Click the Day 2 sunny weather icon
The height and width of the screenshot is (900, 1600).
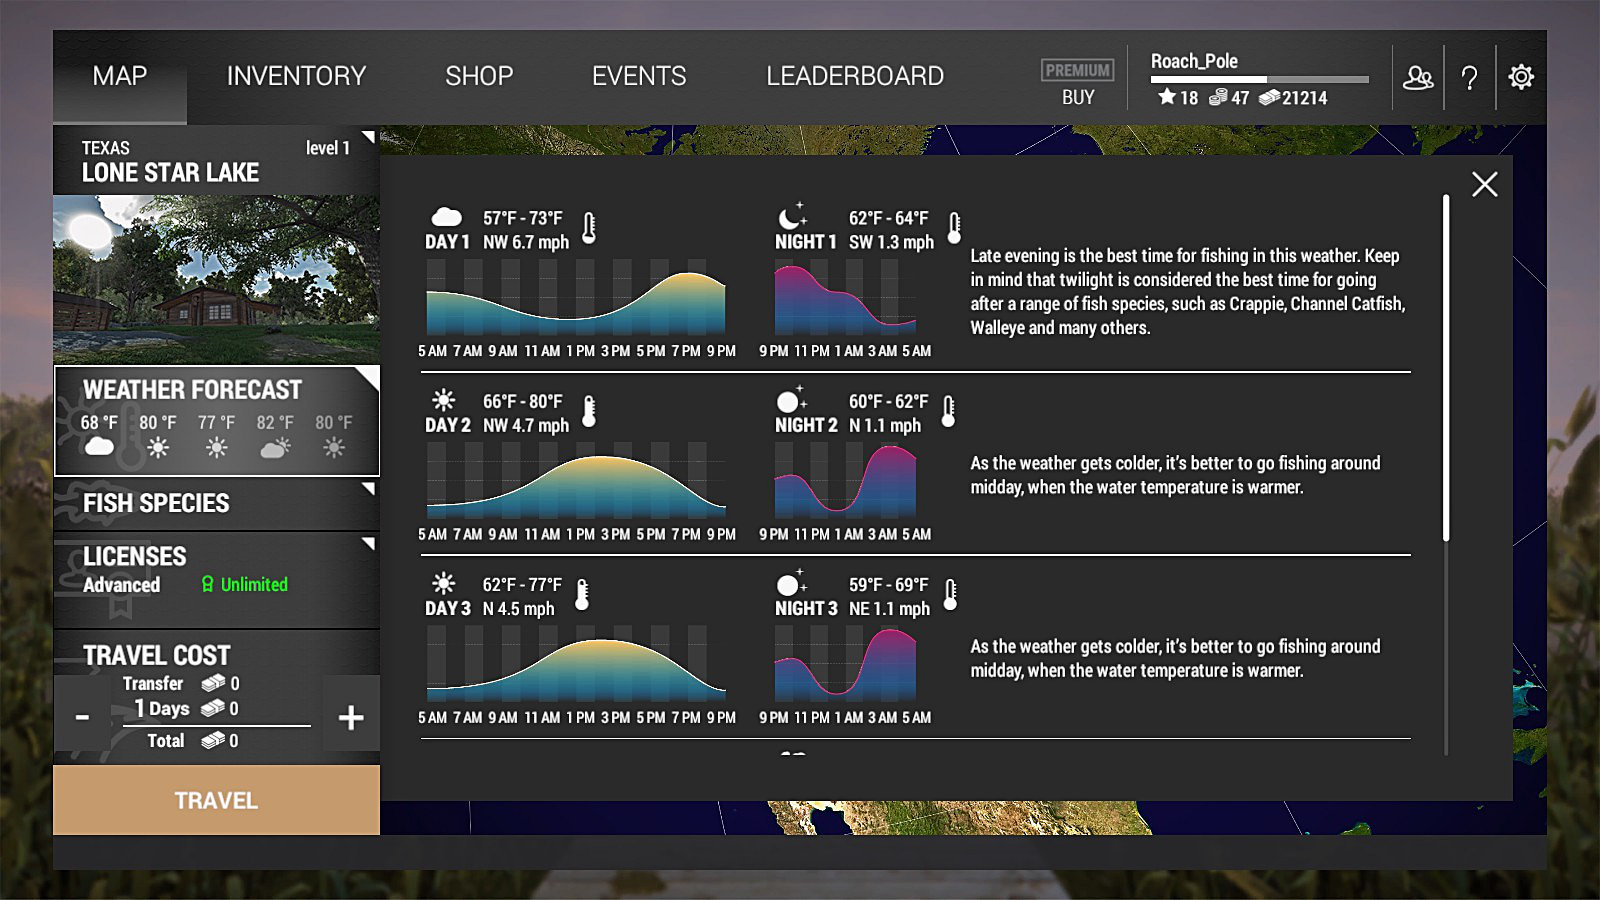coord(444,401)
